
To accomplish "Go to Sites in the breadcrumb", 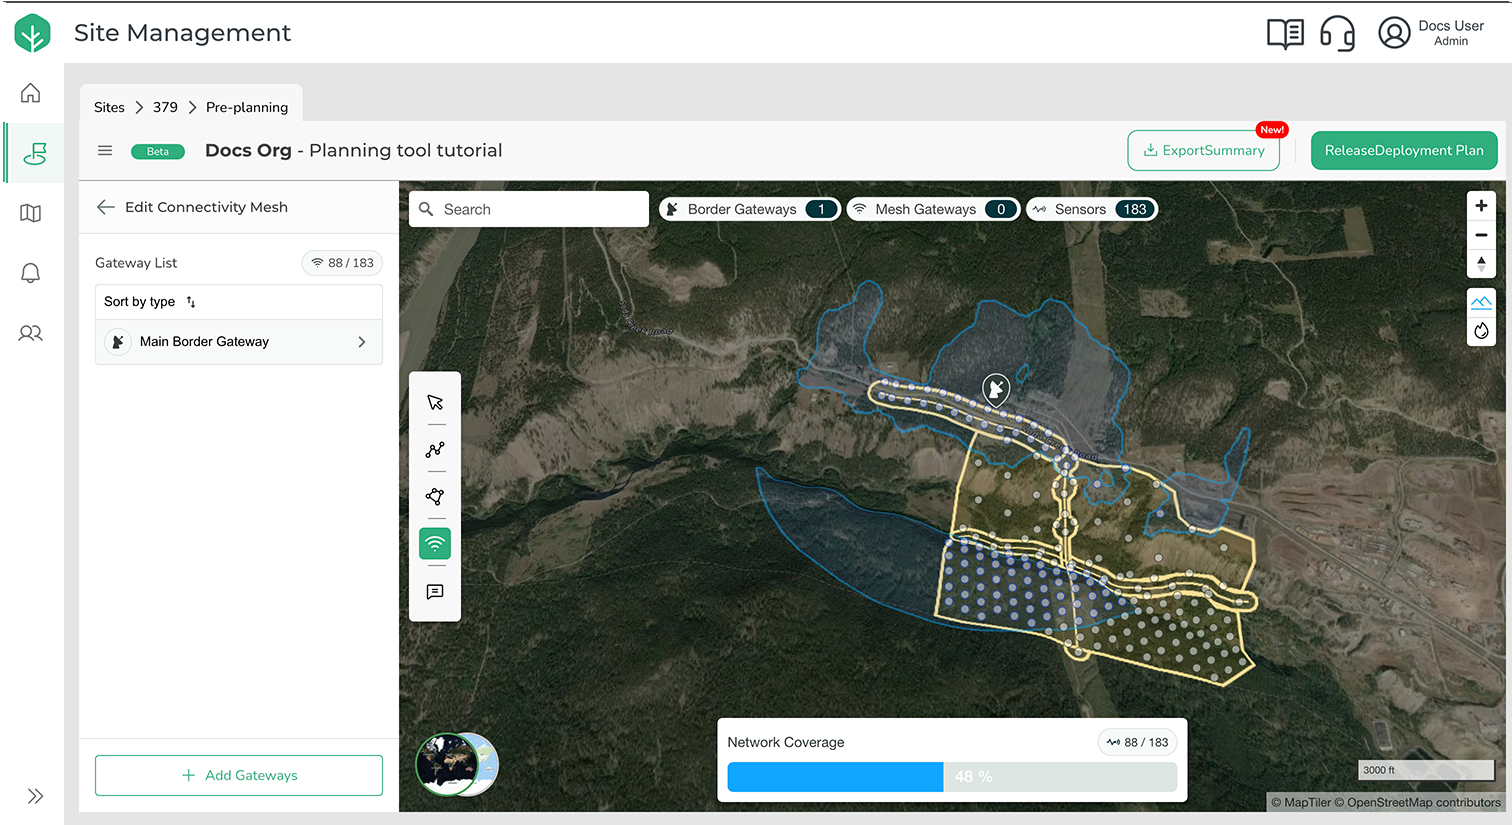I will click(x=109, y=107).
